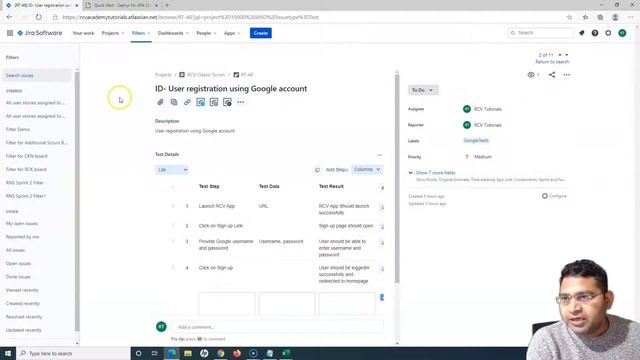Viewport: 640px width, 360px height.
Task: Click the Windows taskbar search box
Action: (73, 353)
